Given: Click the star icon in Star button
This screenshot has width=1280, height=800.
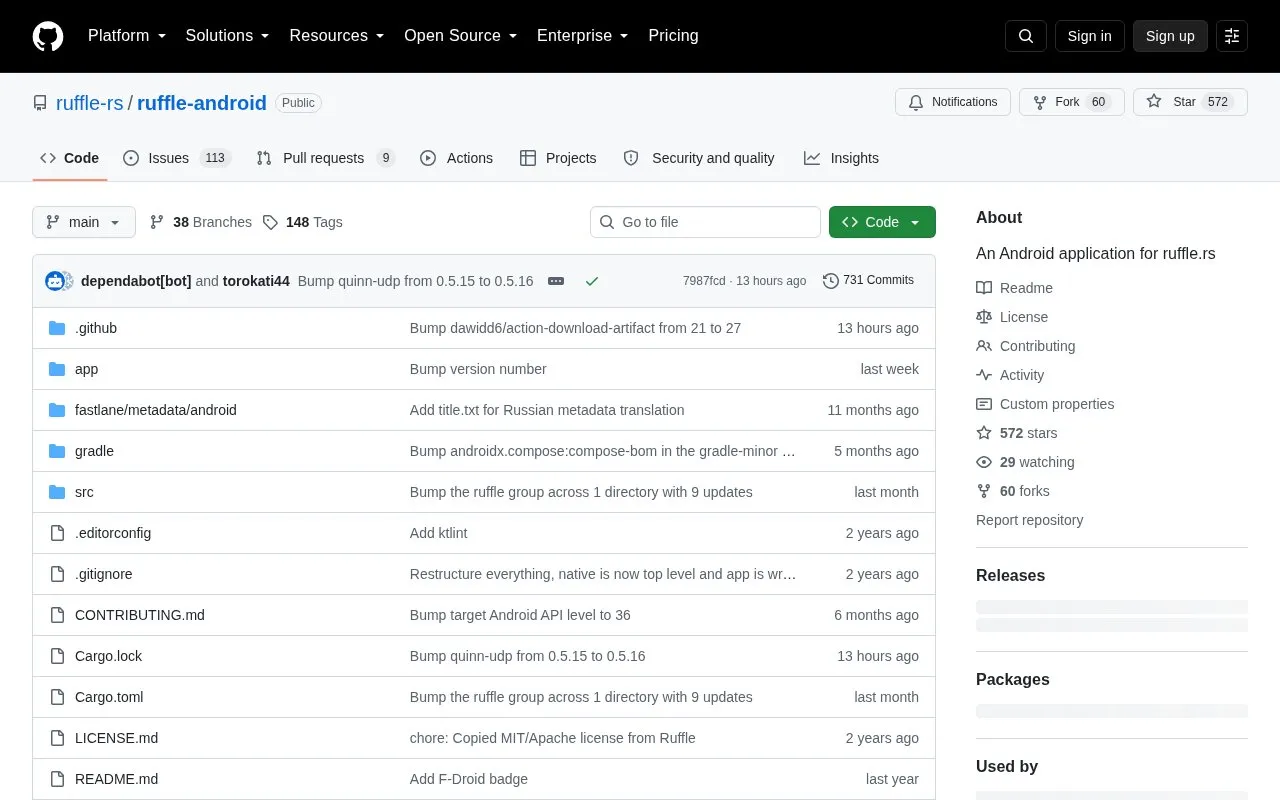Looking at the screenshot, I should click(1154, 102).
